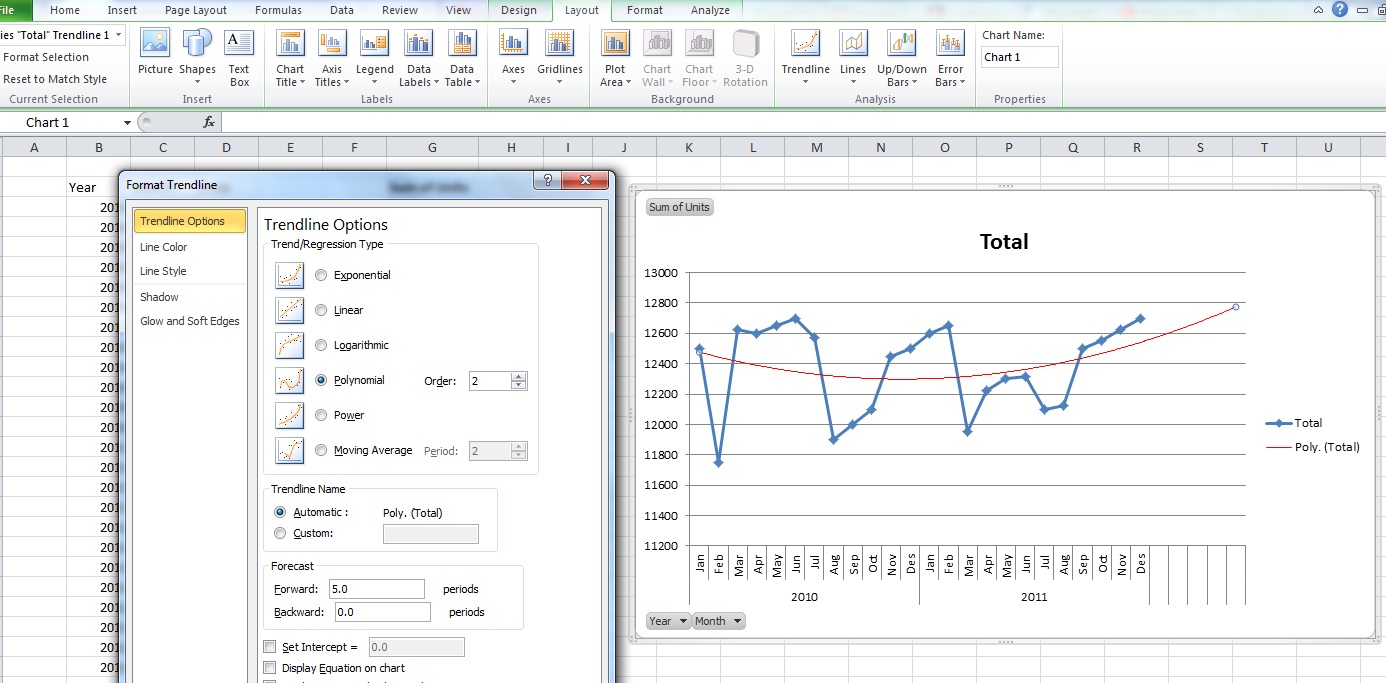The height and width of the screenshot is (683, 1386).
Task: Open the Plot Area options
Action: pos(613,57)
